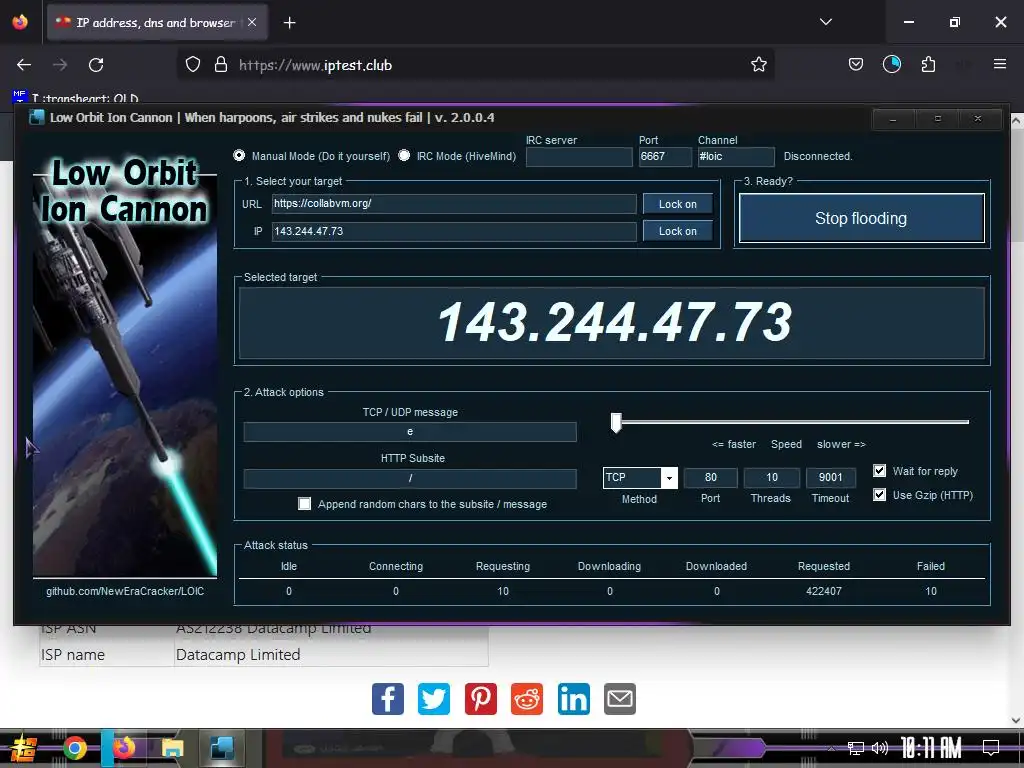
Task: Bookmark this page with the star
Action: point(758,65)
